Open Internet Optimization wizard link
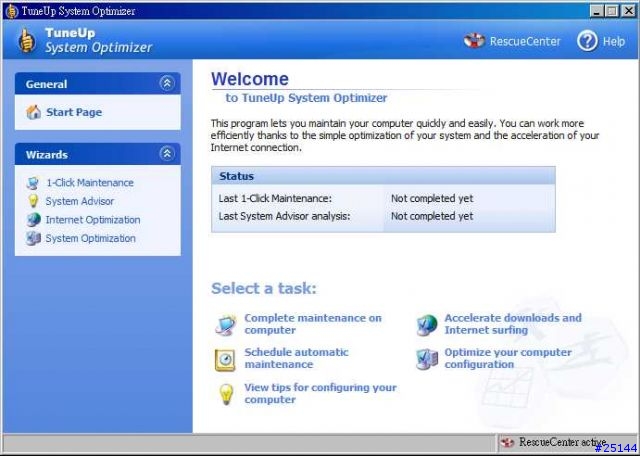Viewport: 640px width, 456px height. (93, 220)
